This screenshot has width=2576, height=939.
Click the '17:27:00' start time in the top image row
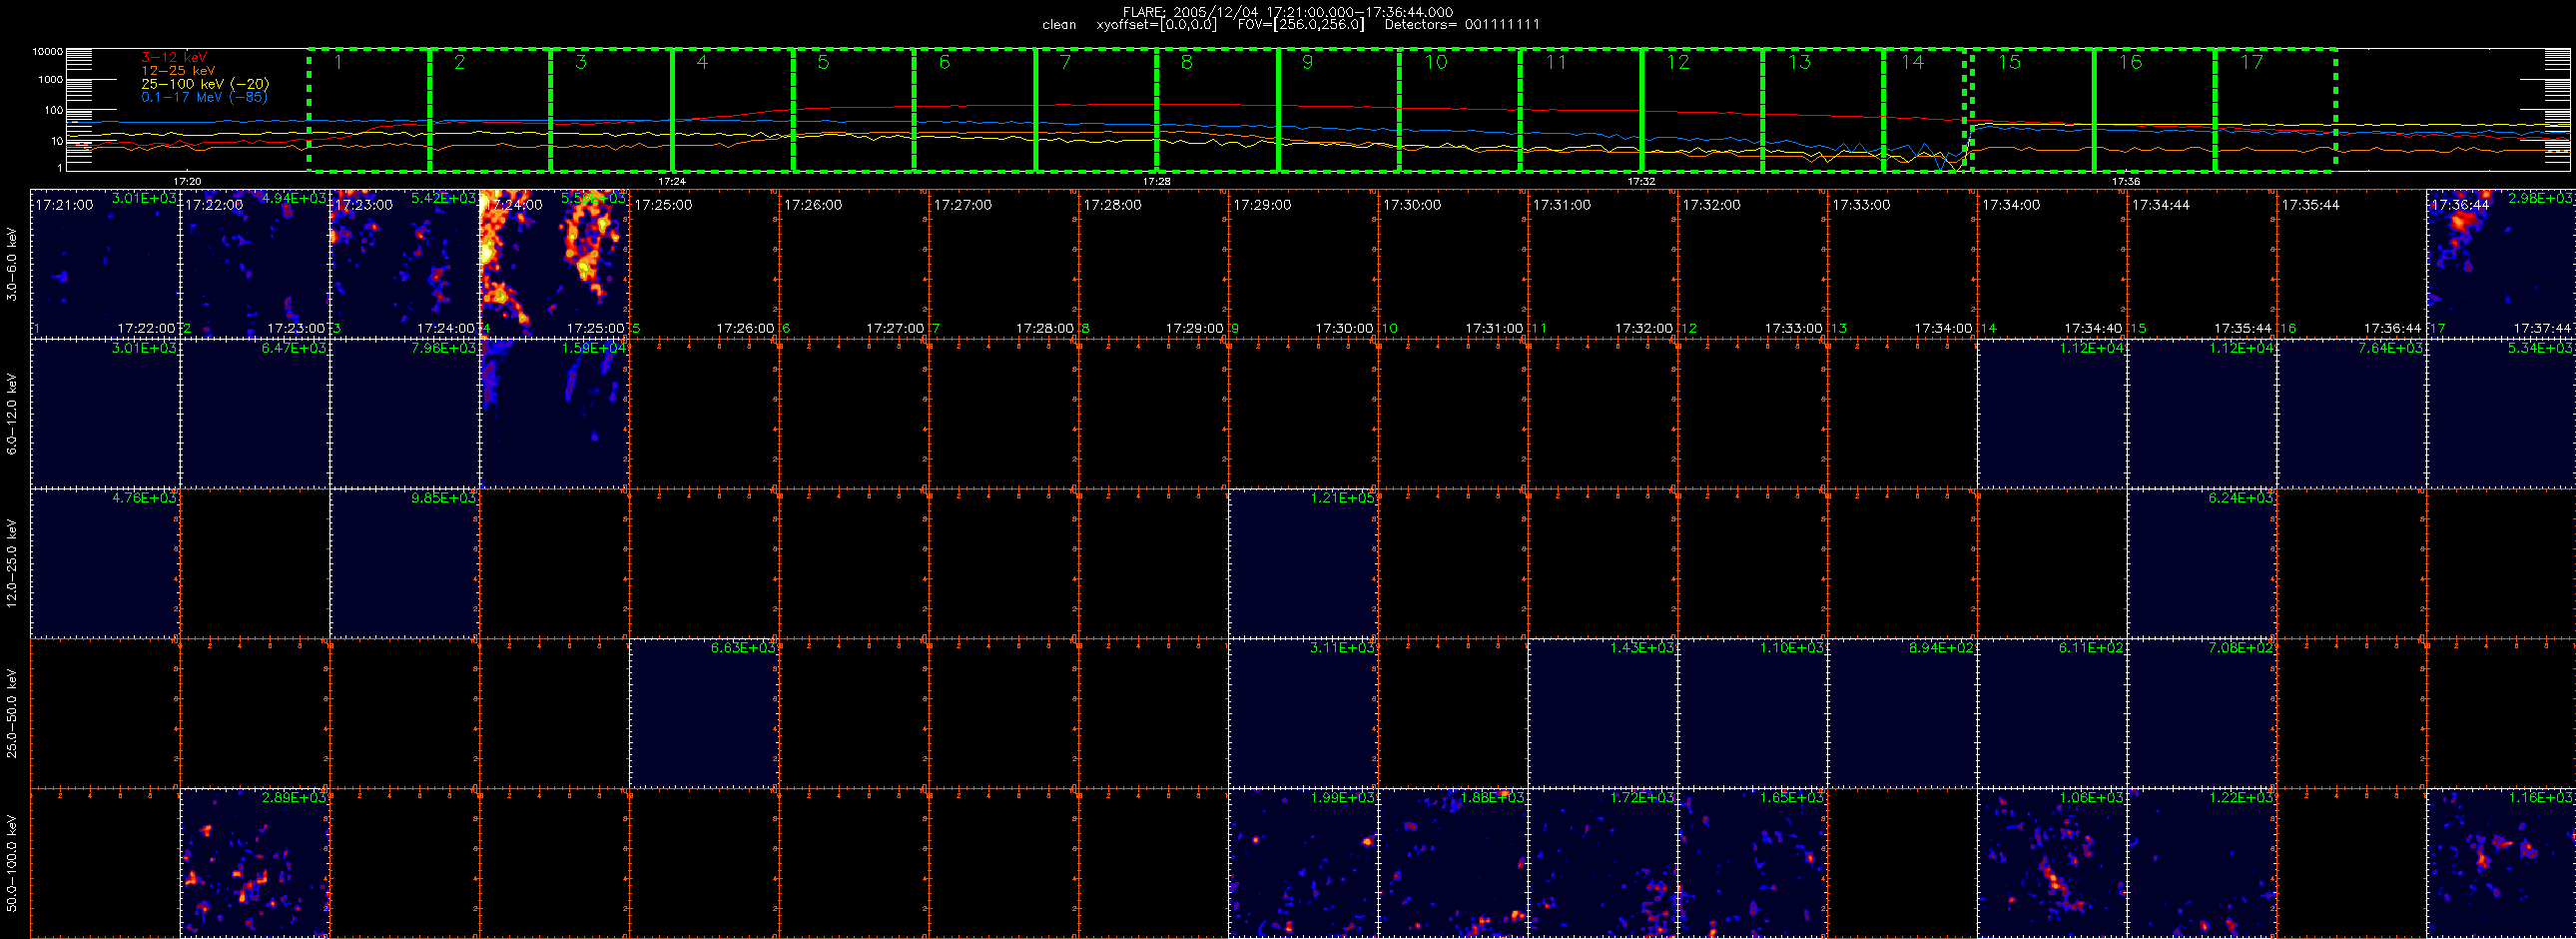click(x=962, y=205)
